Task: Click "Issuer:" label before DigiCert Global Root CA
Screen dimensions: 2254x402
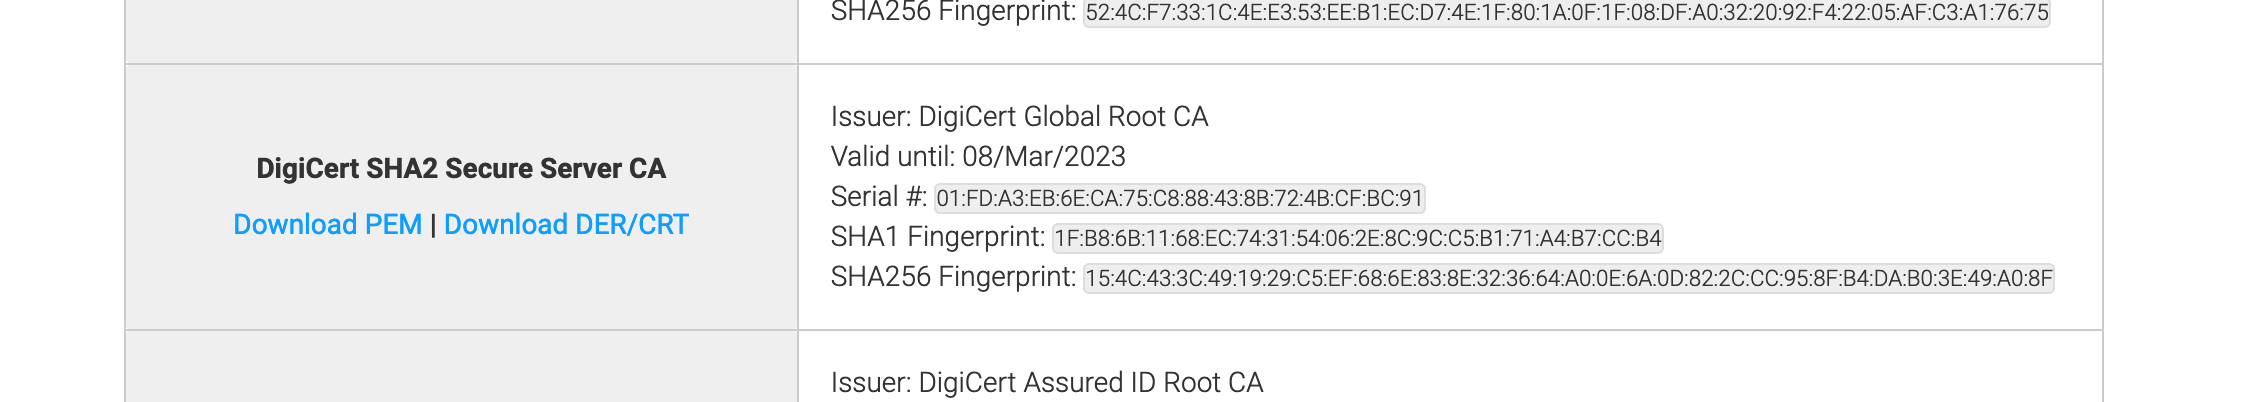Action: [x=871, y=117]
